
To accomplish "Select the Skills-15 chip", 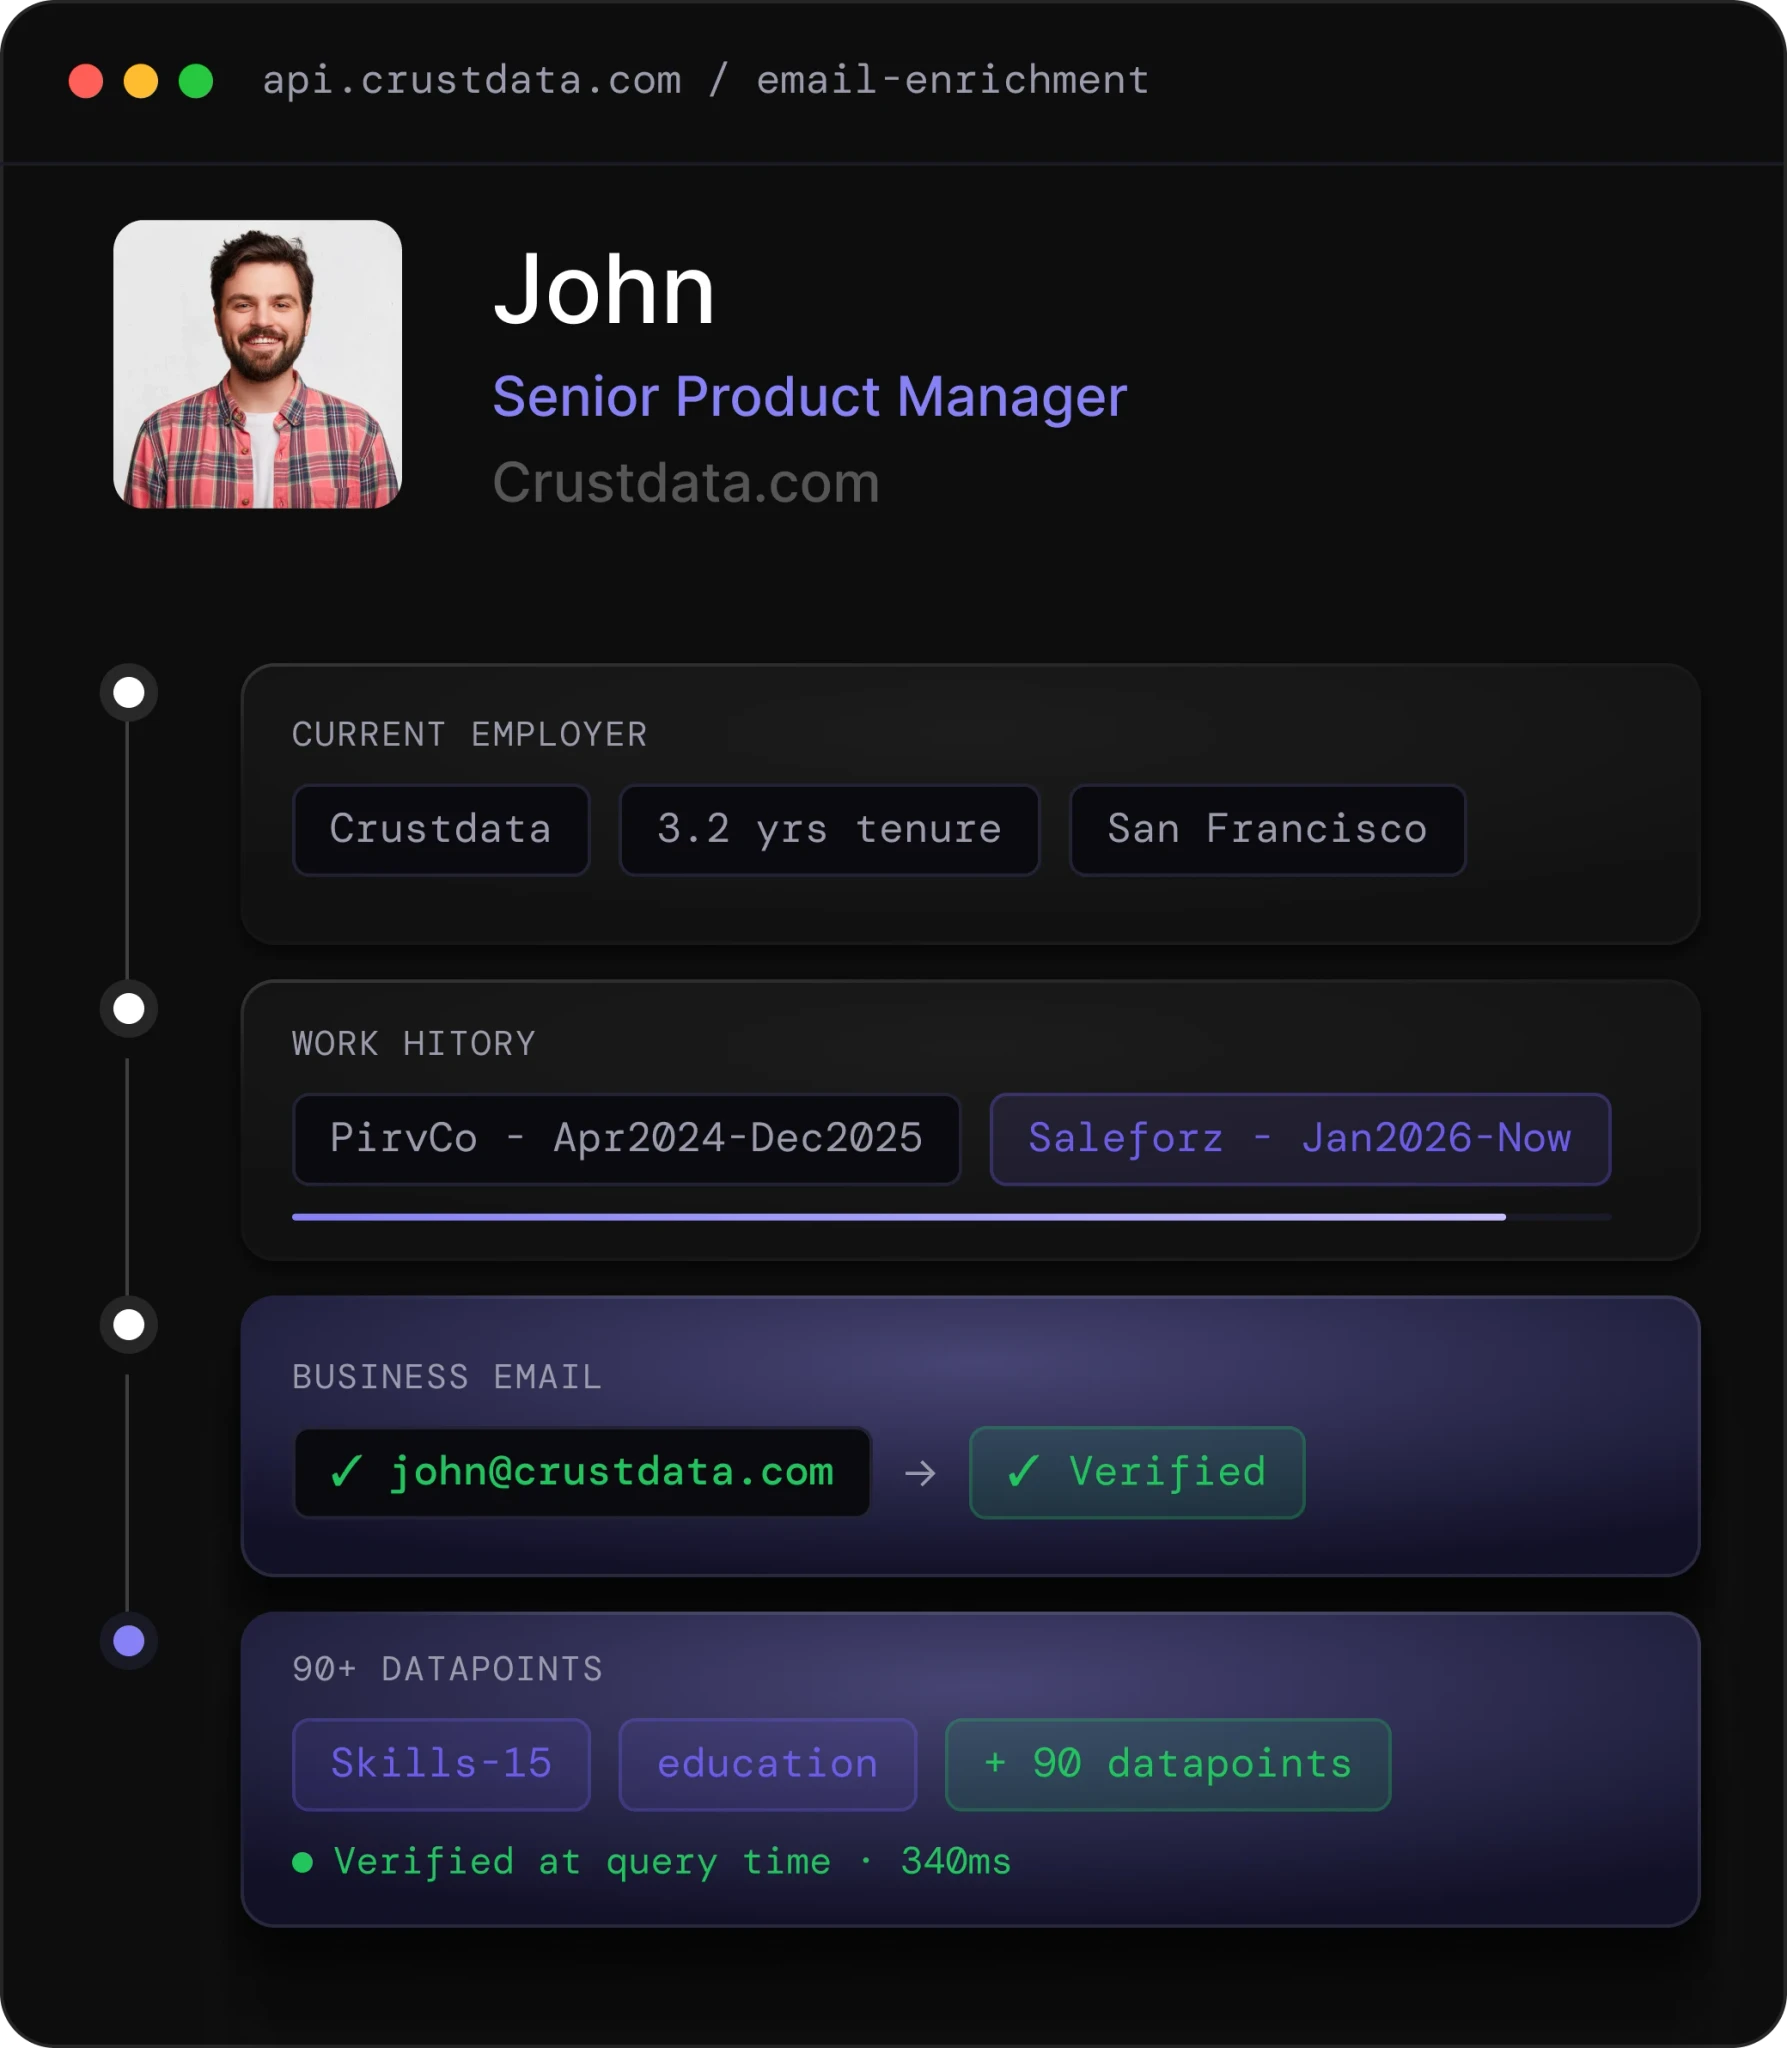I will tap(441, 1764).
